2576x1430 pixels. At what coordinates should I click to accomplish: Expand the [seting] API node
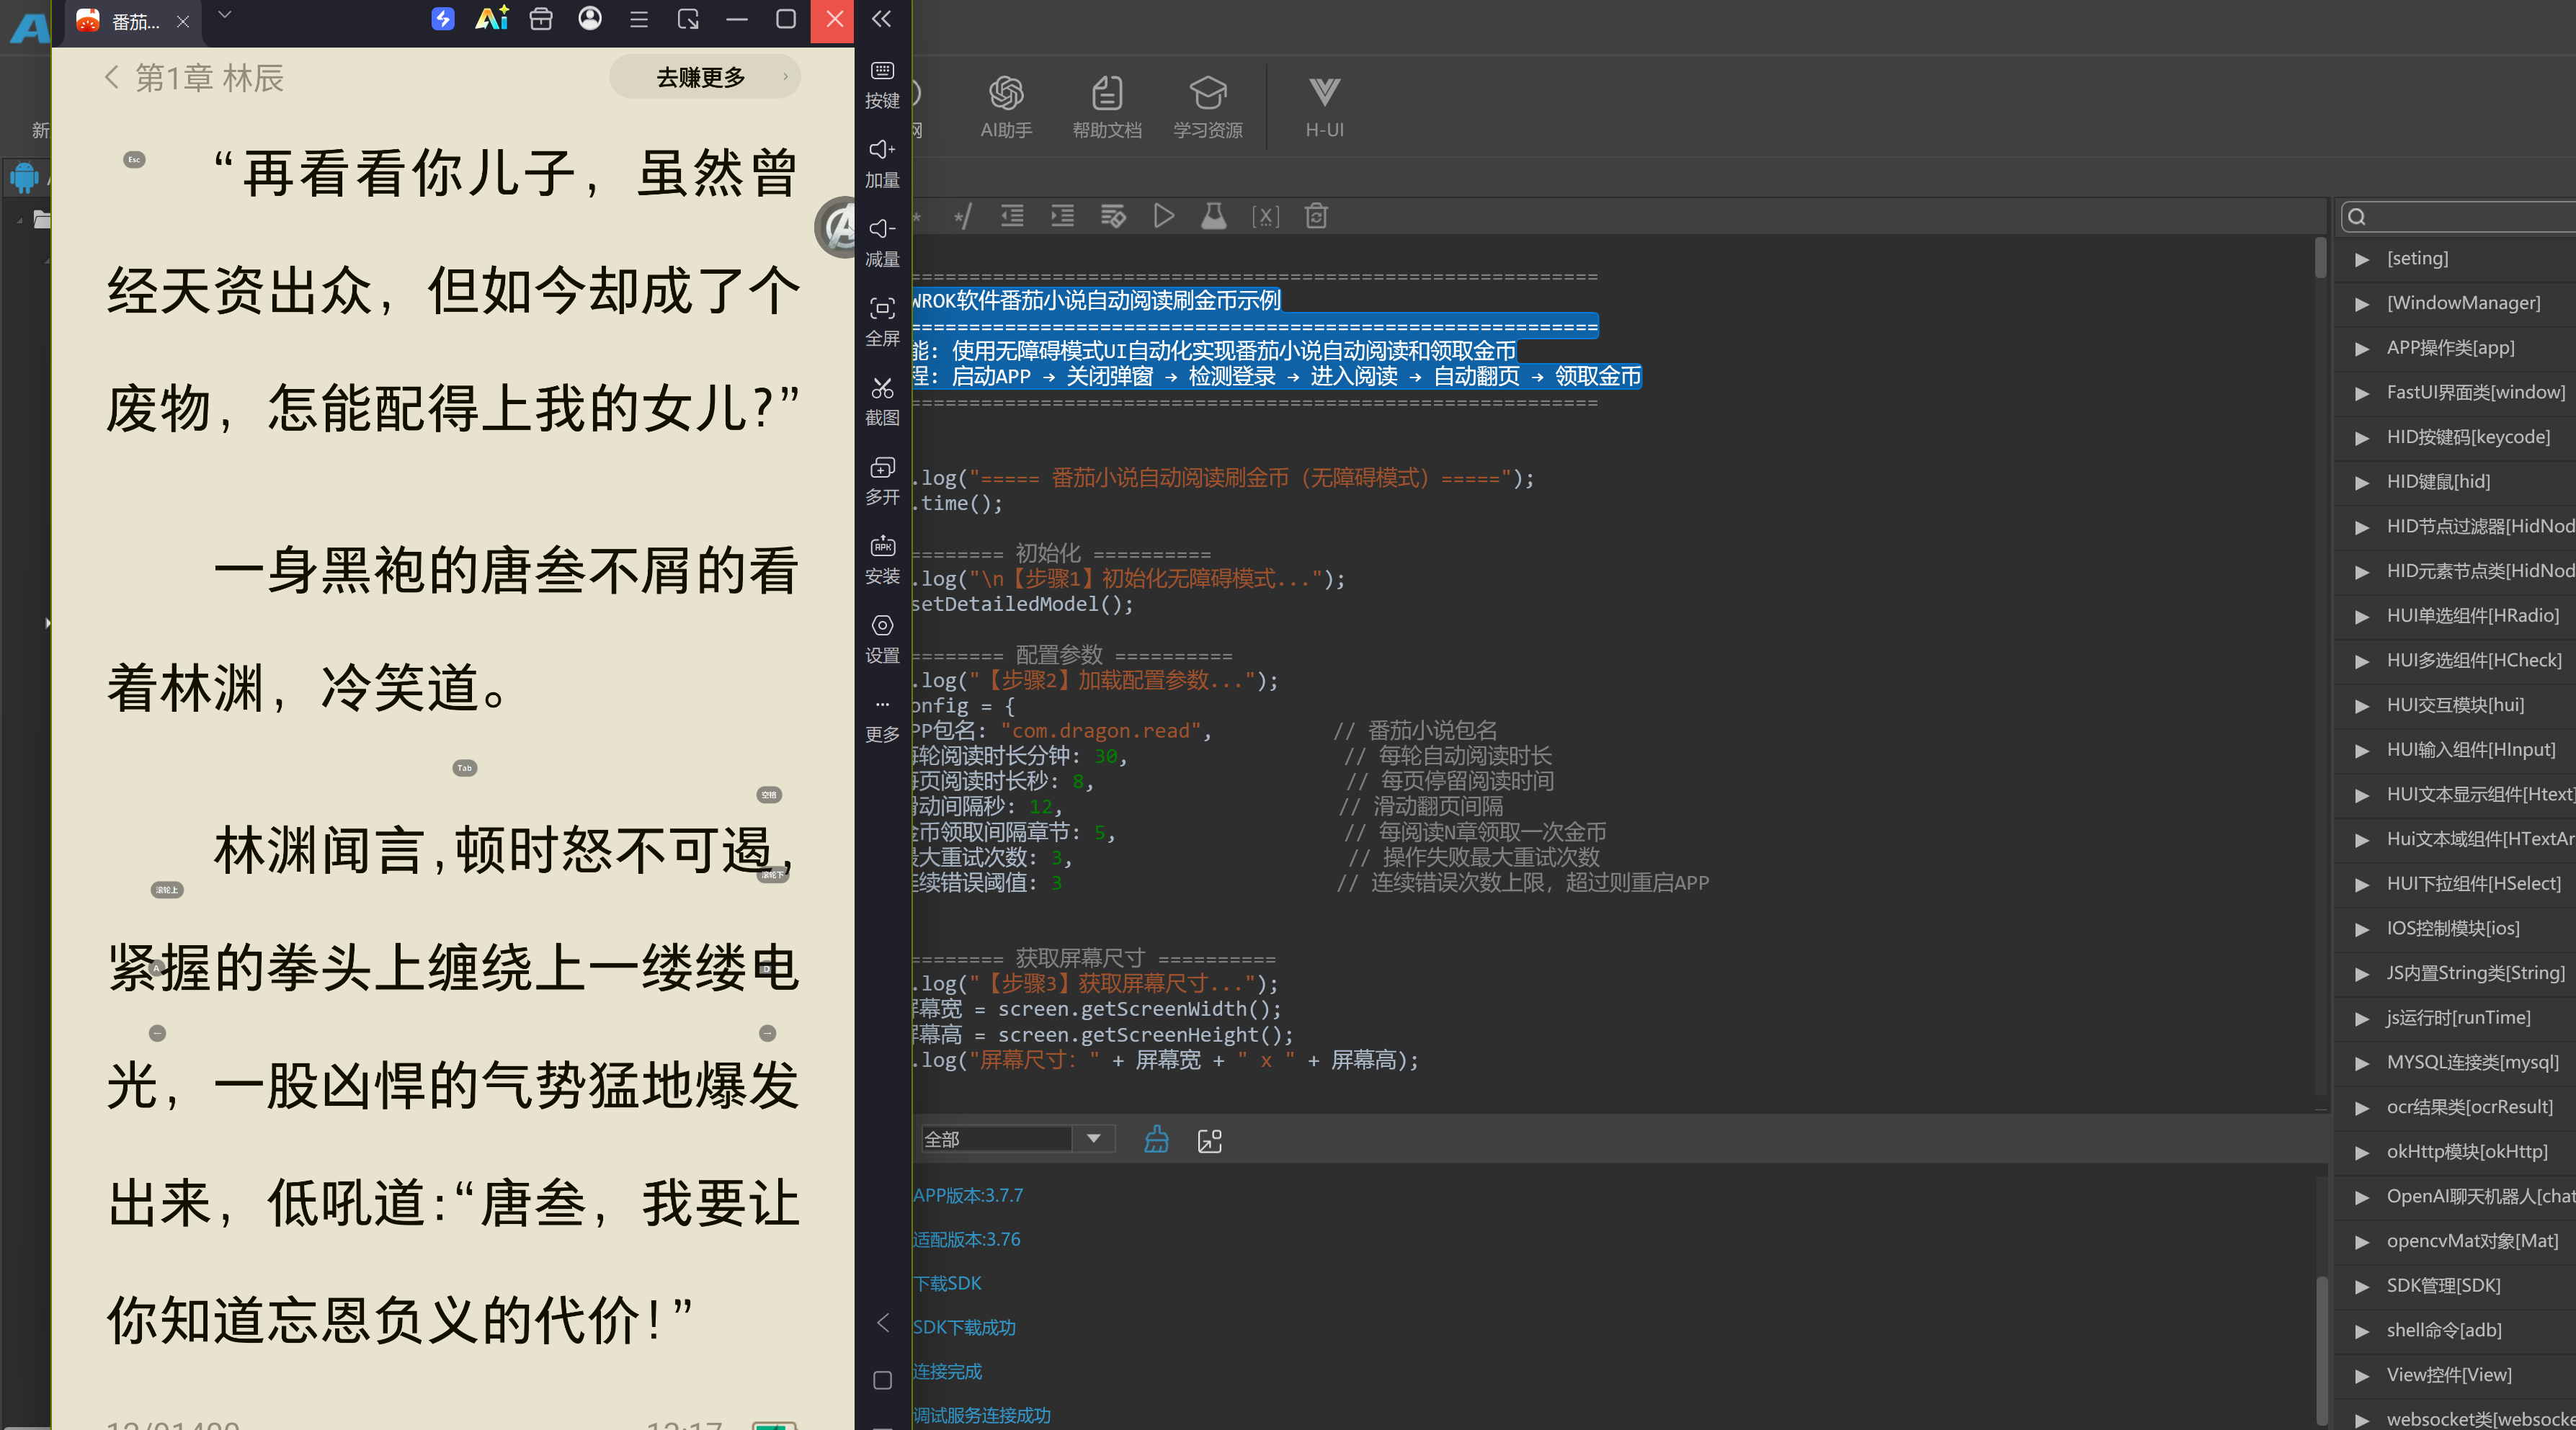(x=2362, y=260)
